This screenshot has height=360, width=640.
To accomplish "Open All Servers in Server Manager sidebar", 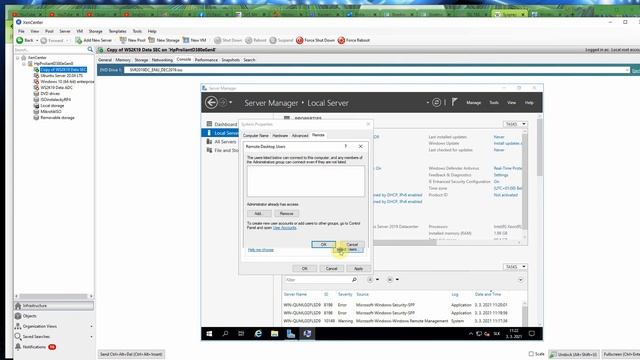I will [225, 142].
